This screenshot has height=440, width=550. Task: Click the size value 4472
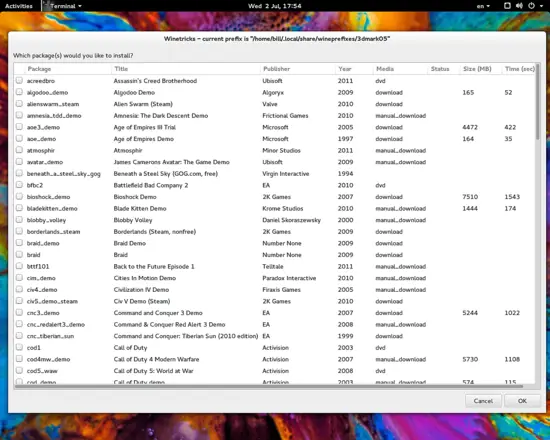[470, 127]
